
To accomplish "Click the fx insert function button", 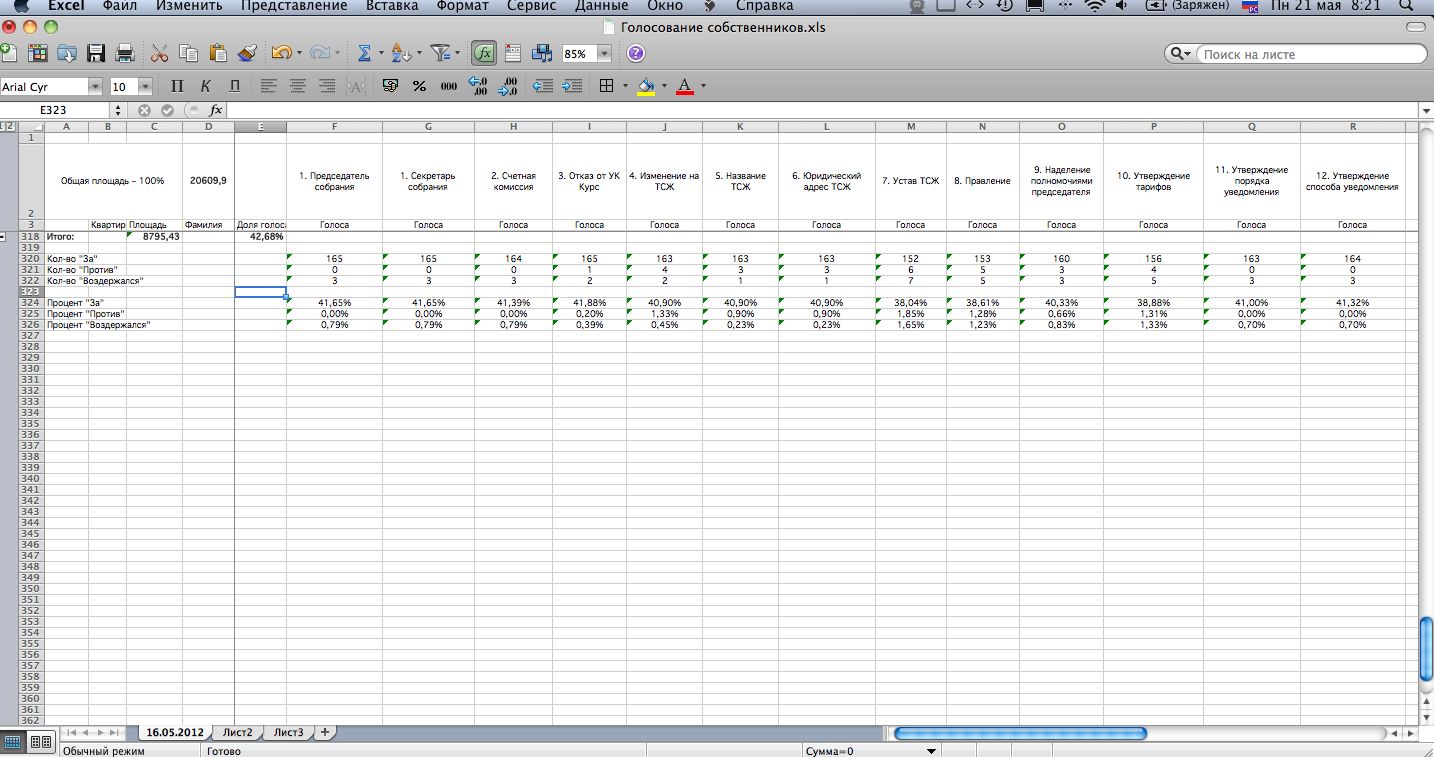I will pos(216,110).
